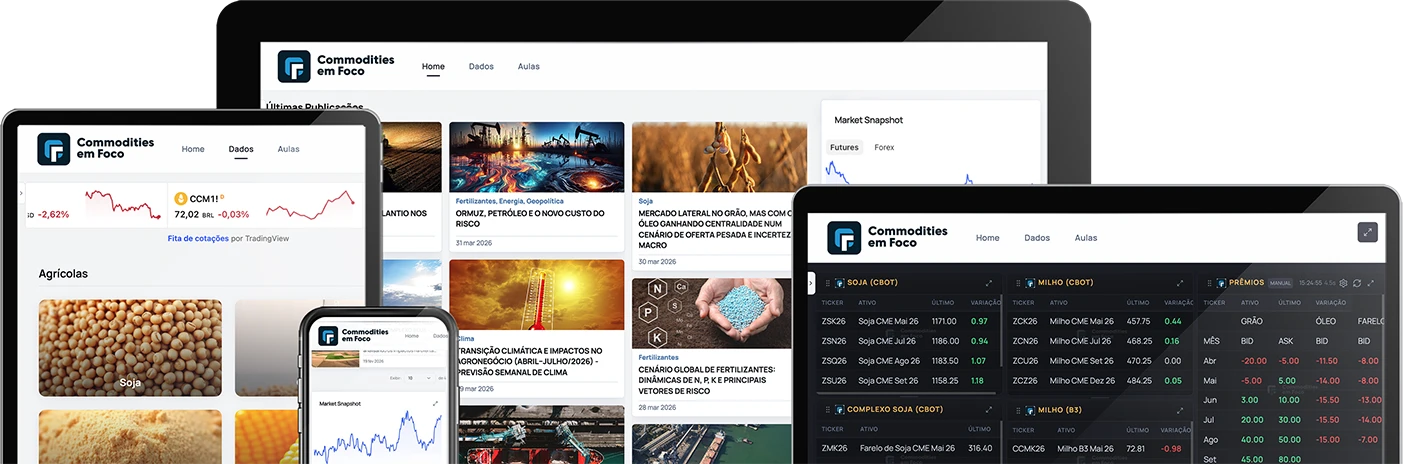Select the Aulas tab on the laptop screen
Viewport: 1403px width, 464px height.
pos(529,67)
